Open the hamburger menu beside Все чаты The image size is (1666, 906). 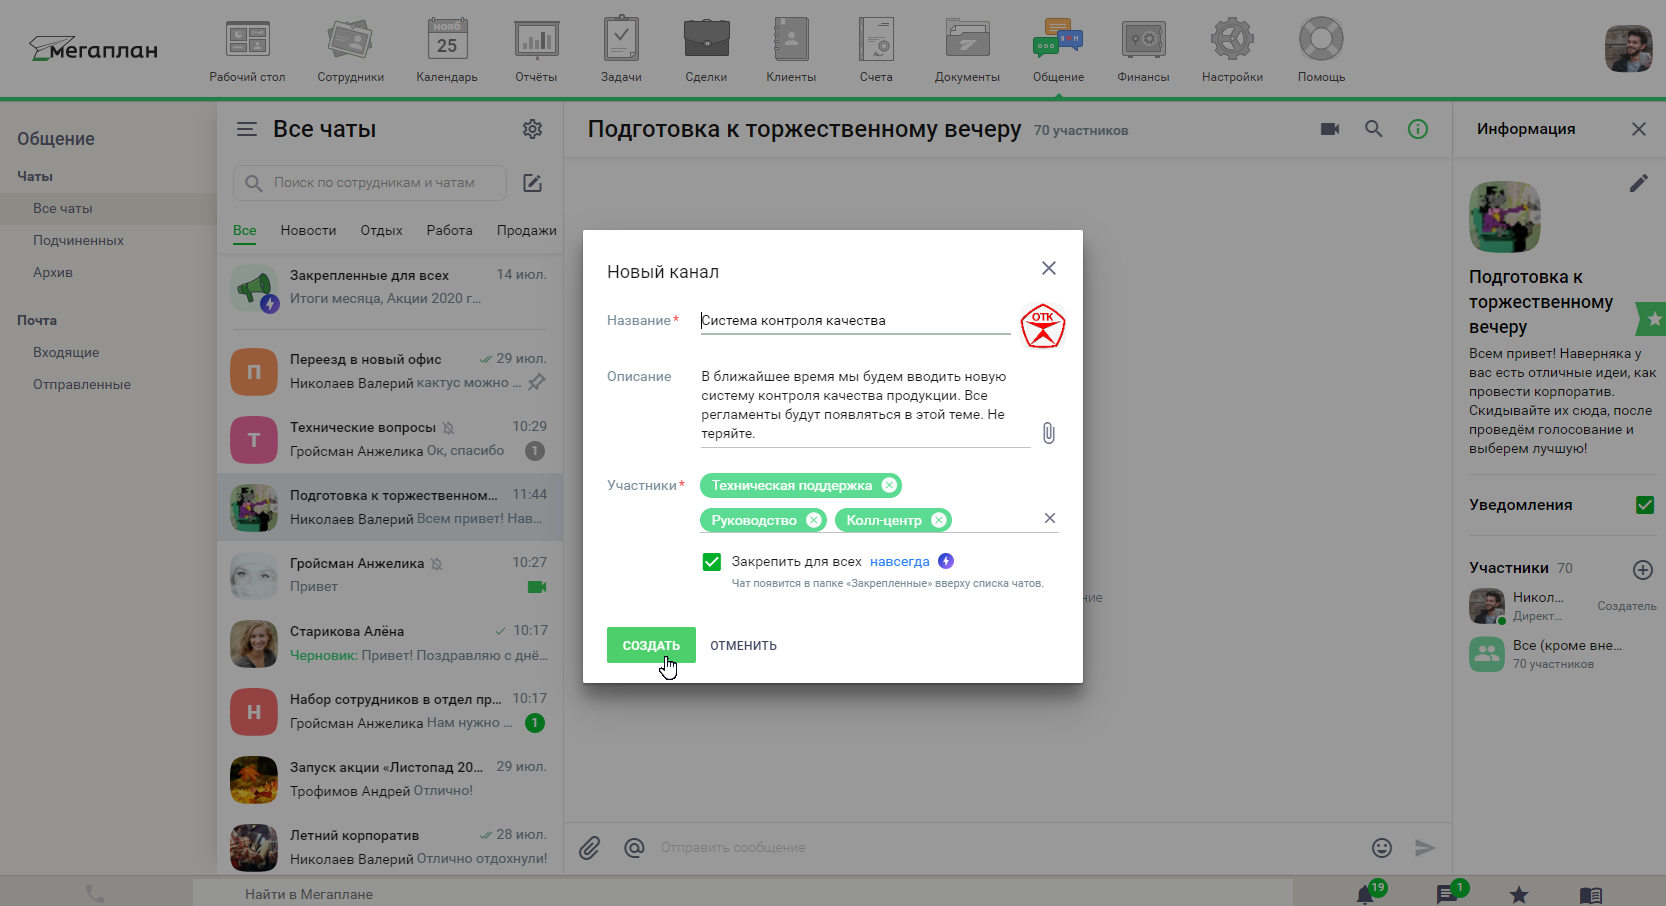[247, 129]
